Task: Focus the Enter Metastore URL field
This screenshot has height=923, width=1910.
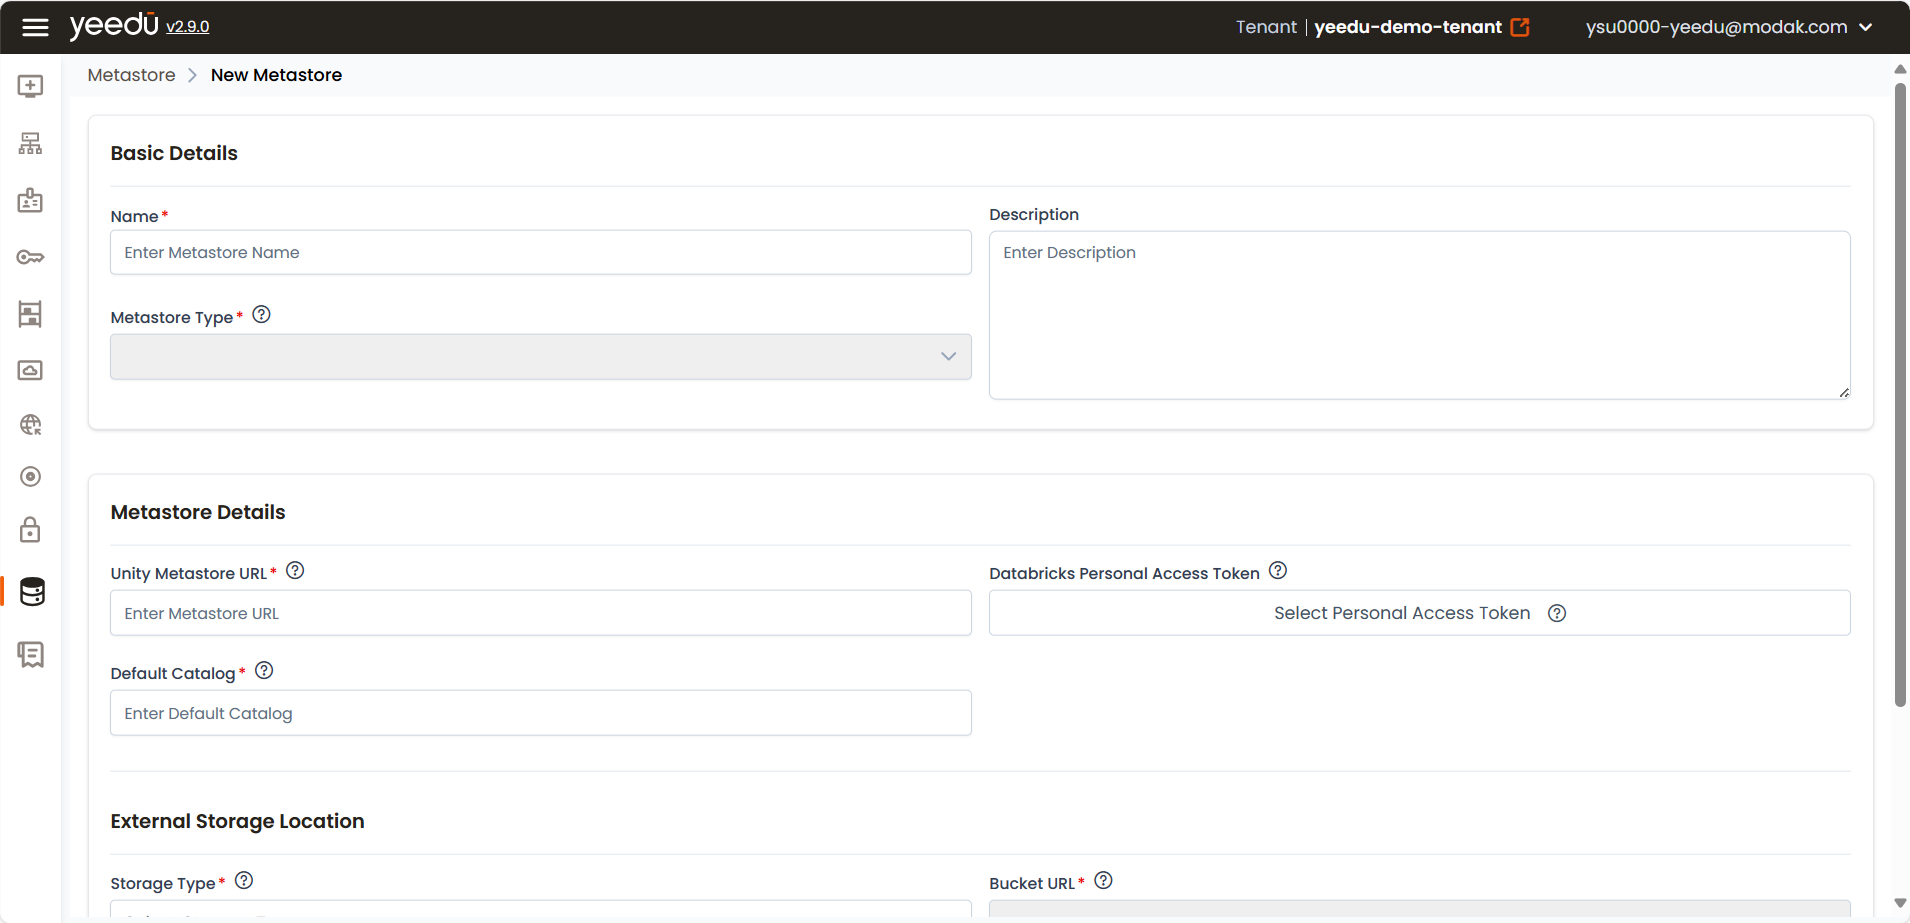Action: (541, 613)
